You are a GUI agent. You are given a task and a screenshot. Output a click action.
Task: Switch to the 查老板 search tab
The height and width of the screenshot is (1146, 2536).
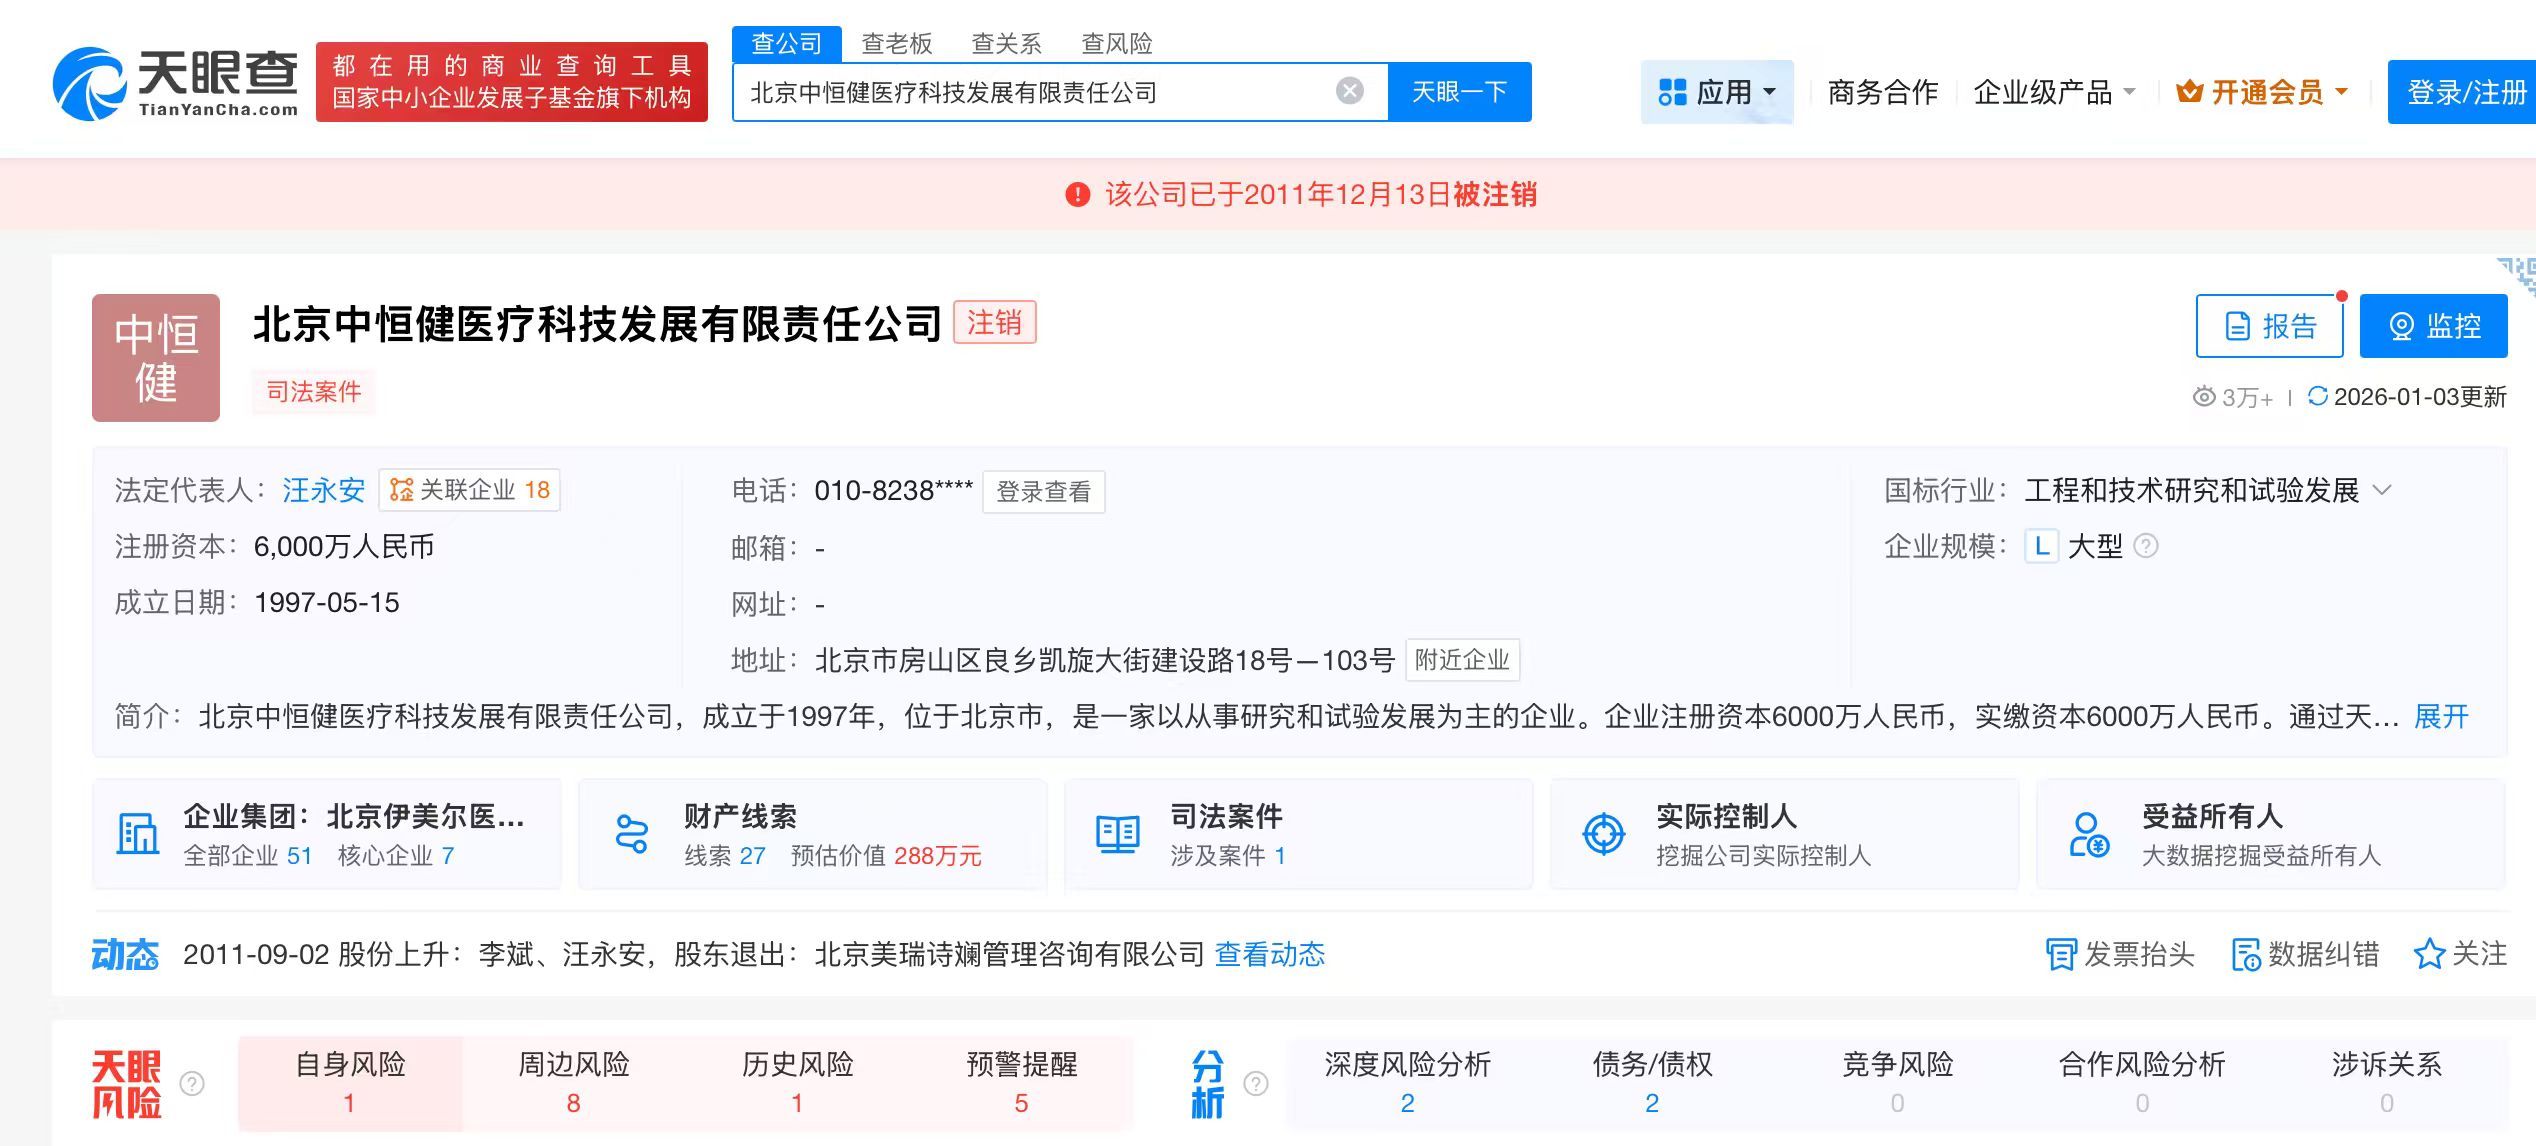click(896, 44)
